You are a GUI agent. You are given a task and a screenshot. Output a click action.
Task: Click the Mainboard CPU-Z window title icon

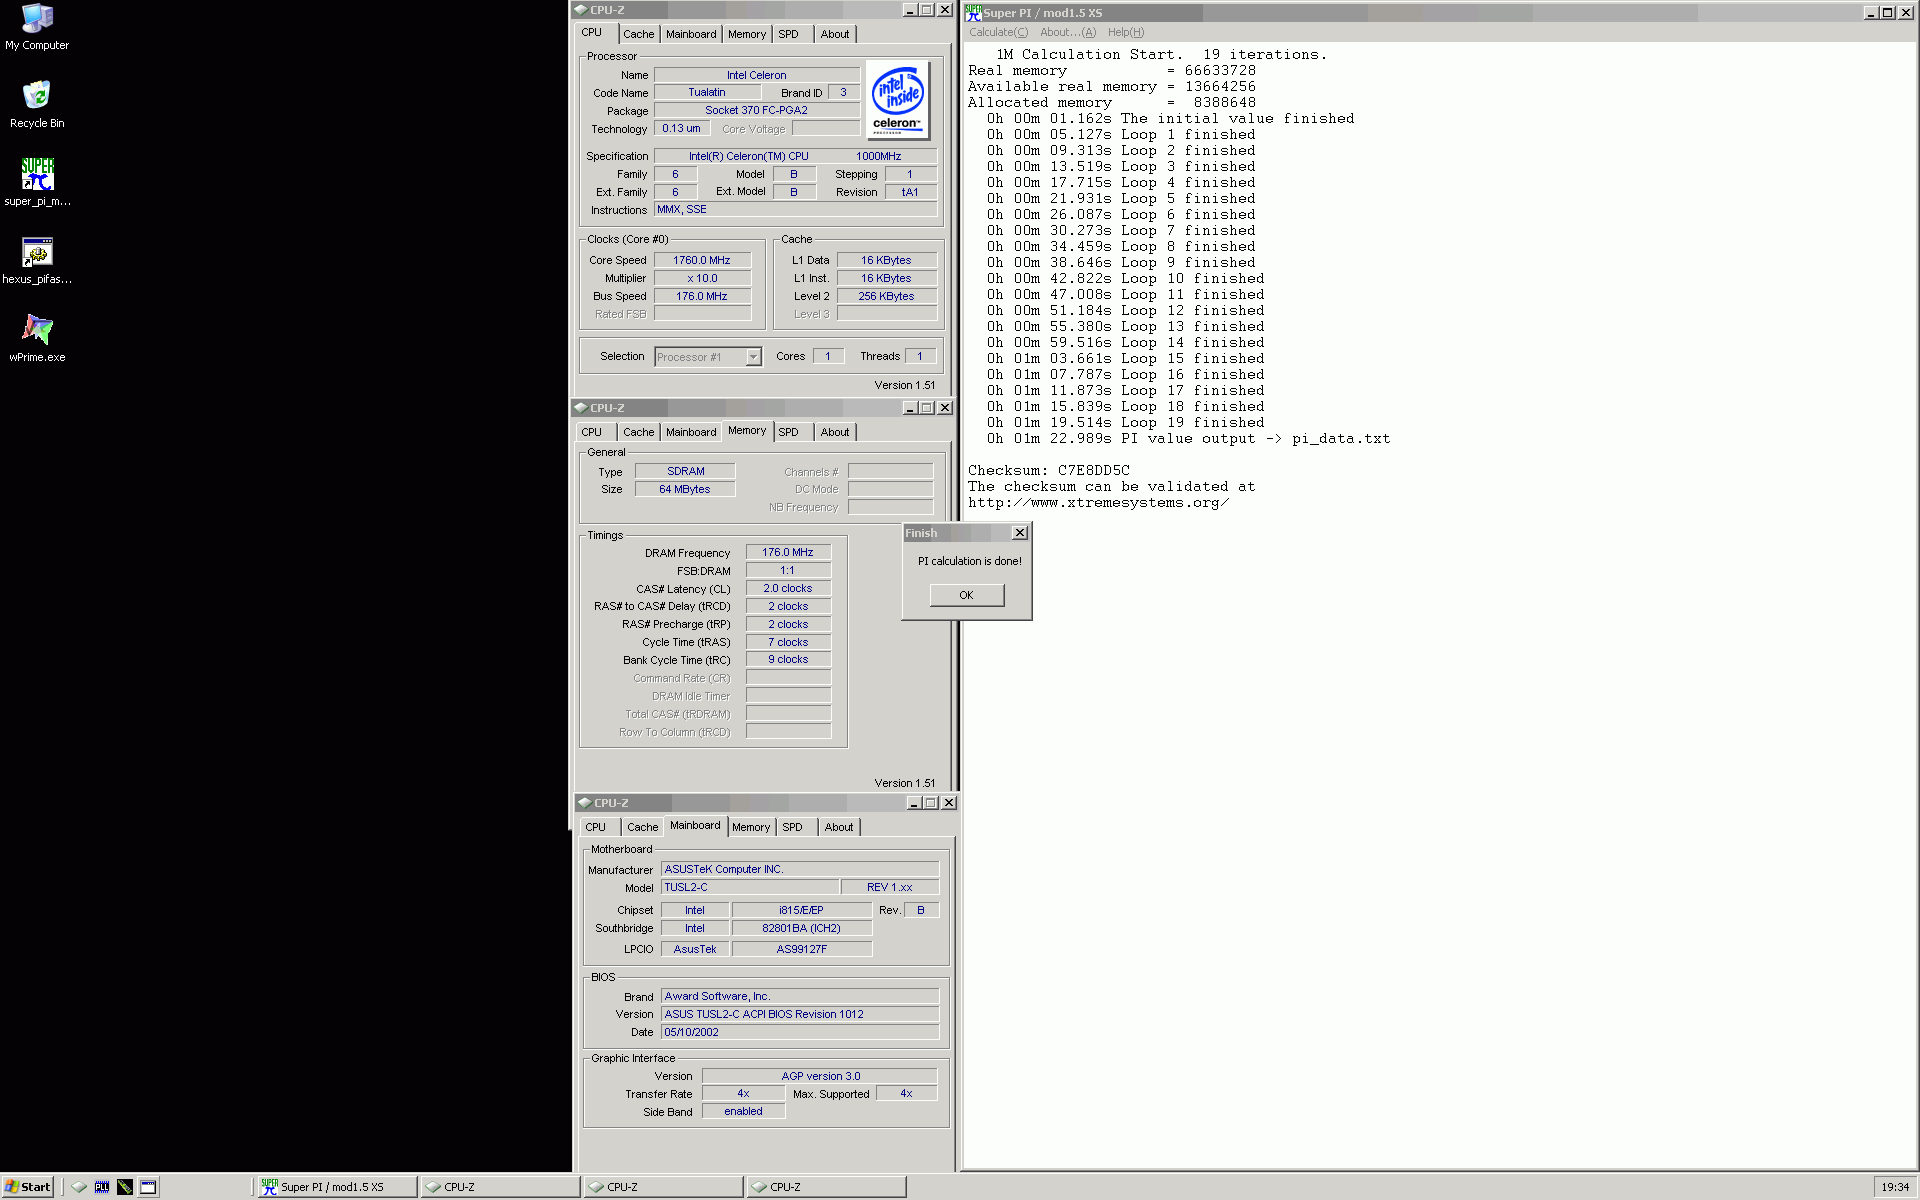(585, 803)
